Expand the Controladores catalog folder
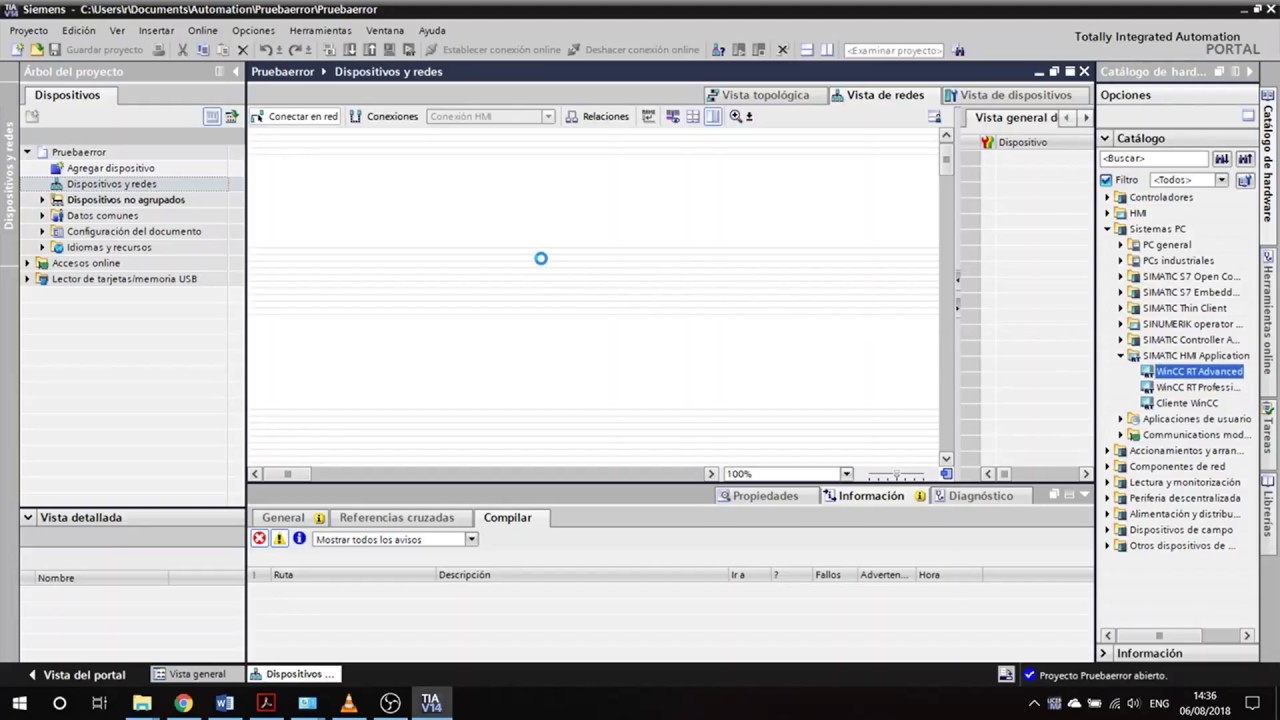 1108,198
